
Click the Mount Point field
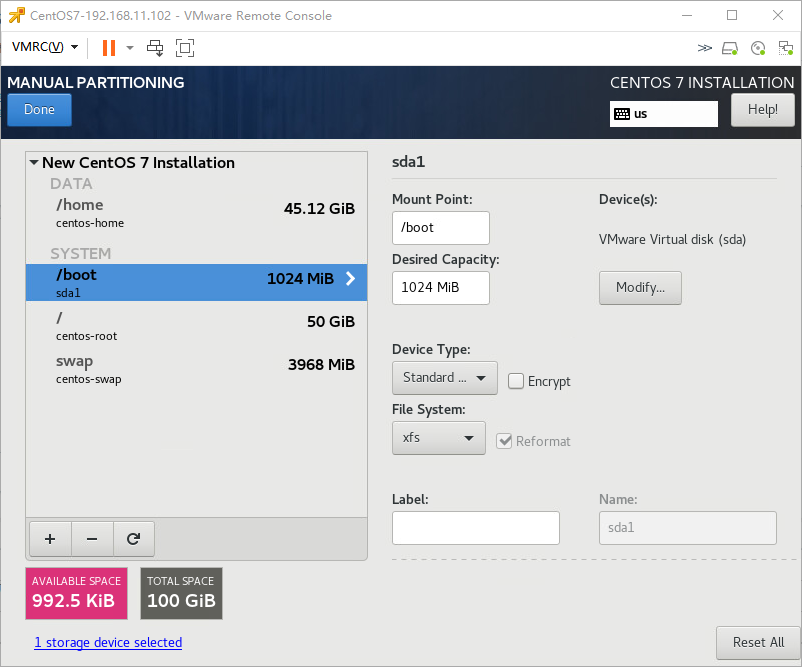tap(440, 228)
